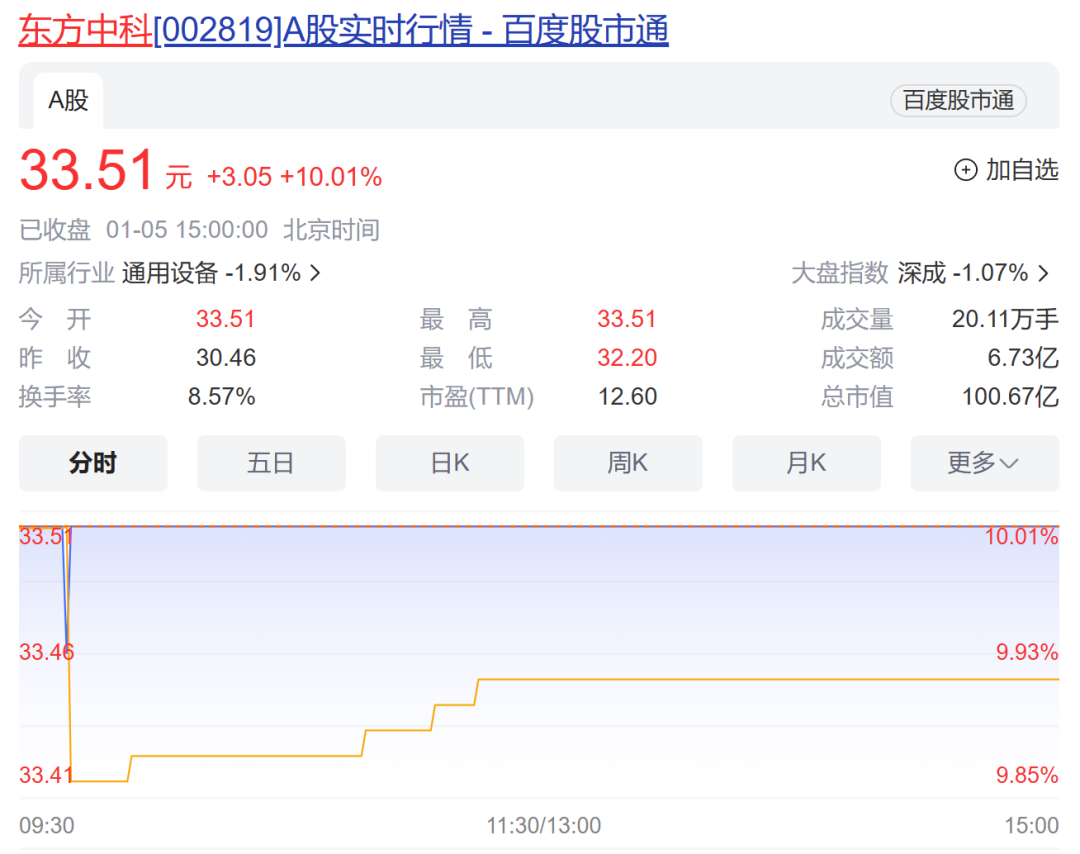Open the 通用设备 industry link
Image resolution: width=1080 pixels, height=854 pixels.
(x=170, y=273)
